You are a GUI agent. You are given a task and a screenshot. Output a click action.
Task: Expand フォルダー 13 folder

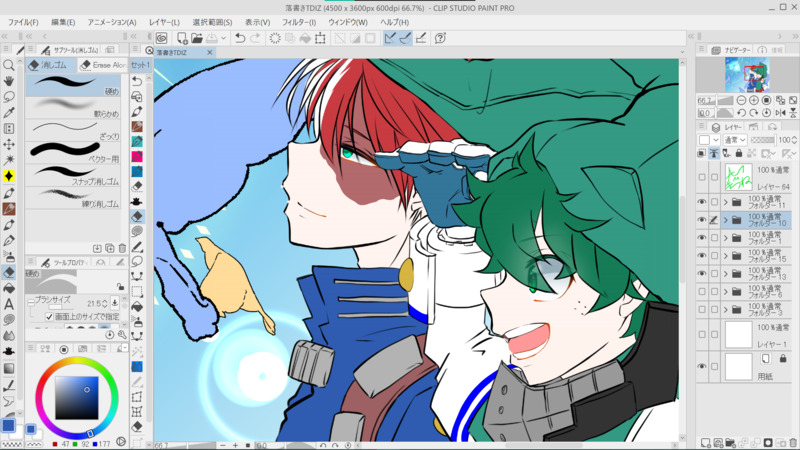click(x=726, y=274)
